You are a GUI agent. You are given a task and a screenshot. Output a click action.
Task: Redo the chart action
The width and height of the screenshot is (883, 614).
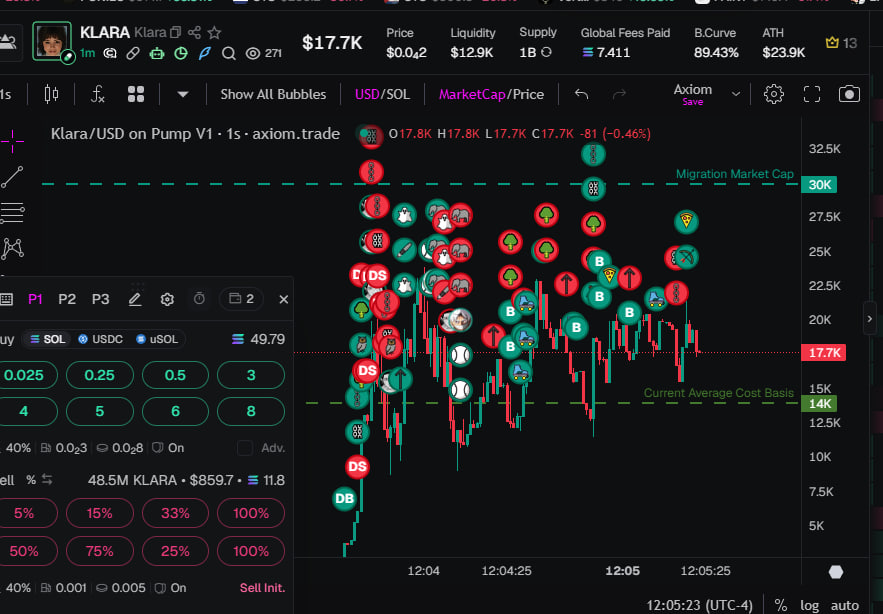(619, 94)
